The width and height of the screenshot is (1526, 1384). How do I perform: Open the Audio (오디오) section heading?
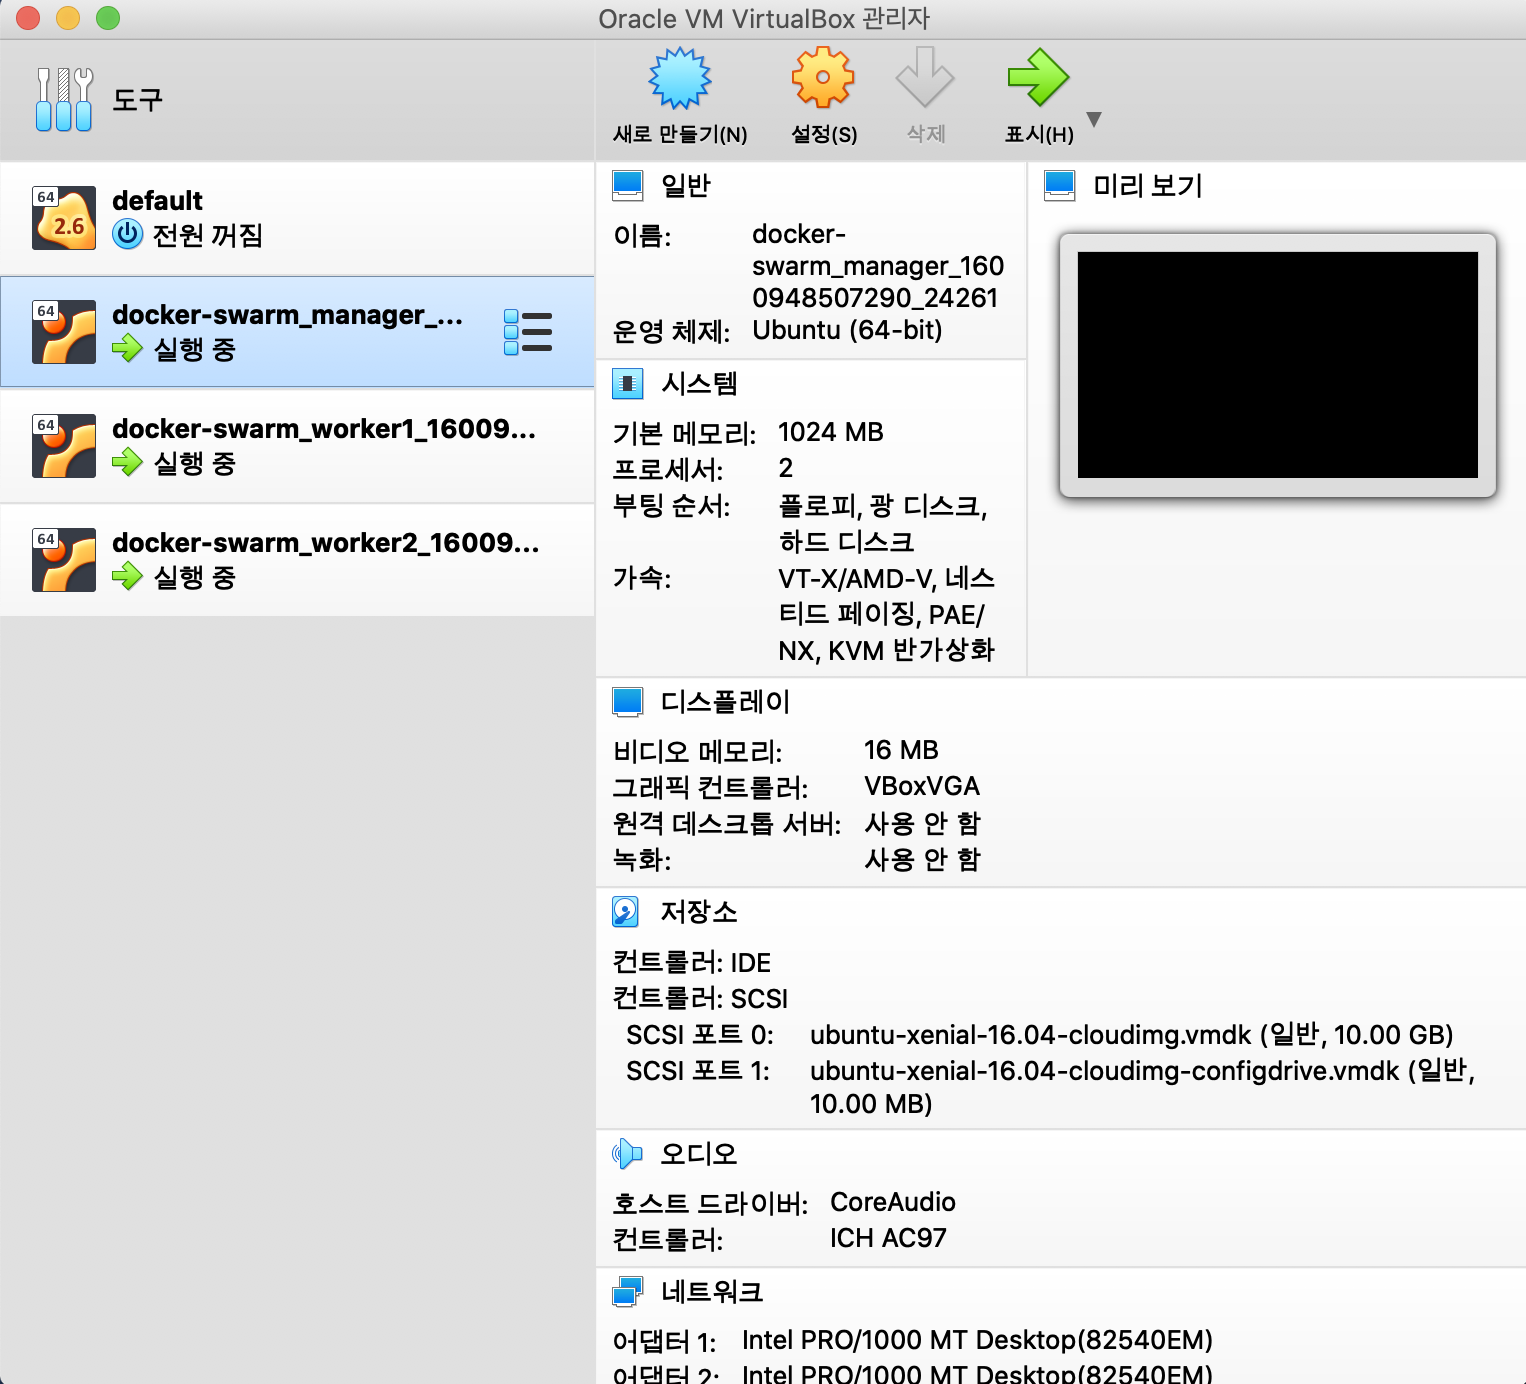click(x=699, y=1154)
